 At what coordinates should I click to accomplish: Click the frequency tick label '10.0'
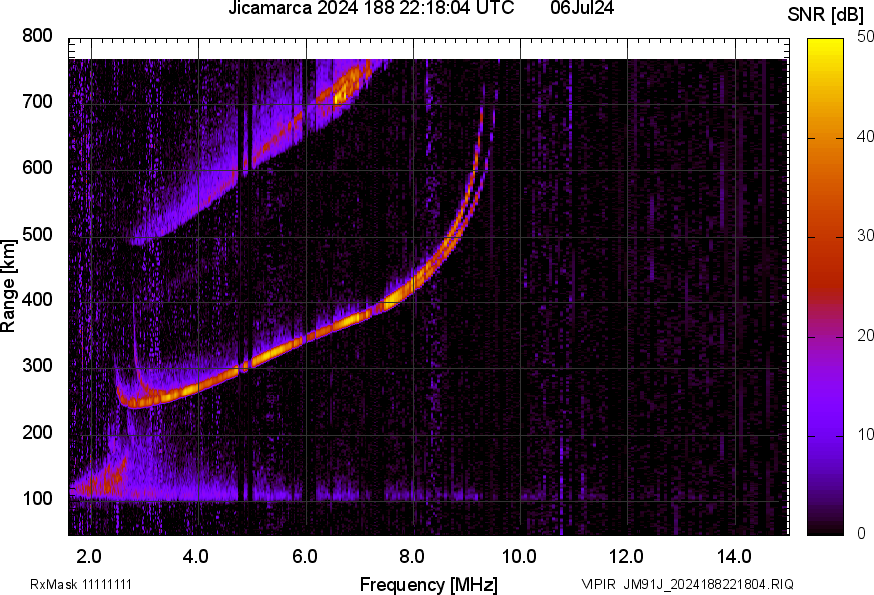(x=519, y=556)
